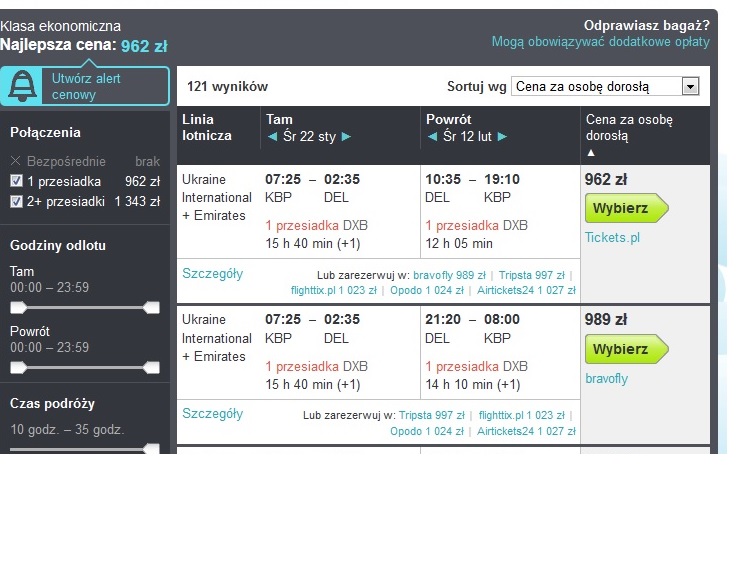Go to previous outbound date arrow
The width and height of the screenshot is (754, 569).
[273, 137]
